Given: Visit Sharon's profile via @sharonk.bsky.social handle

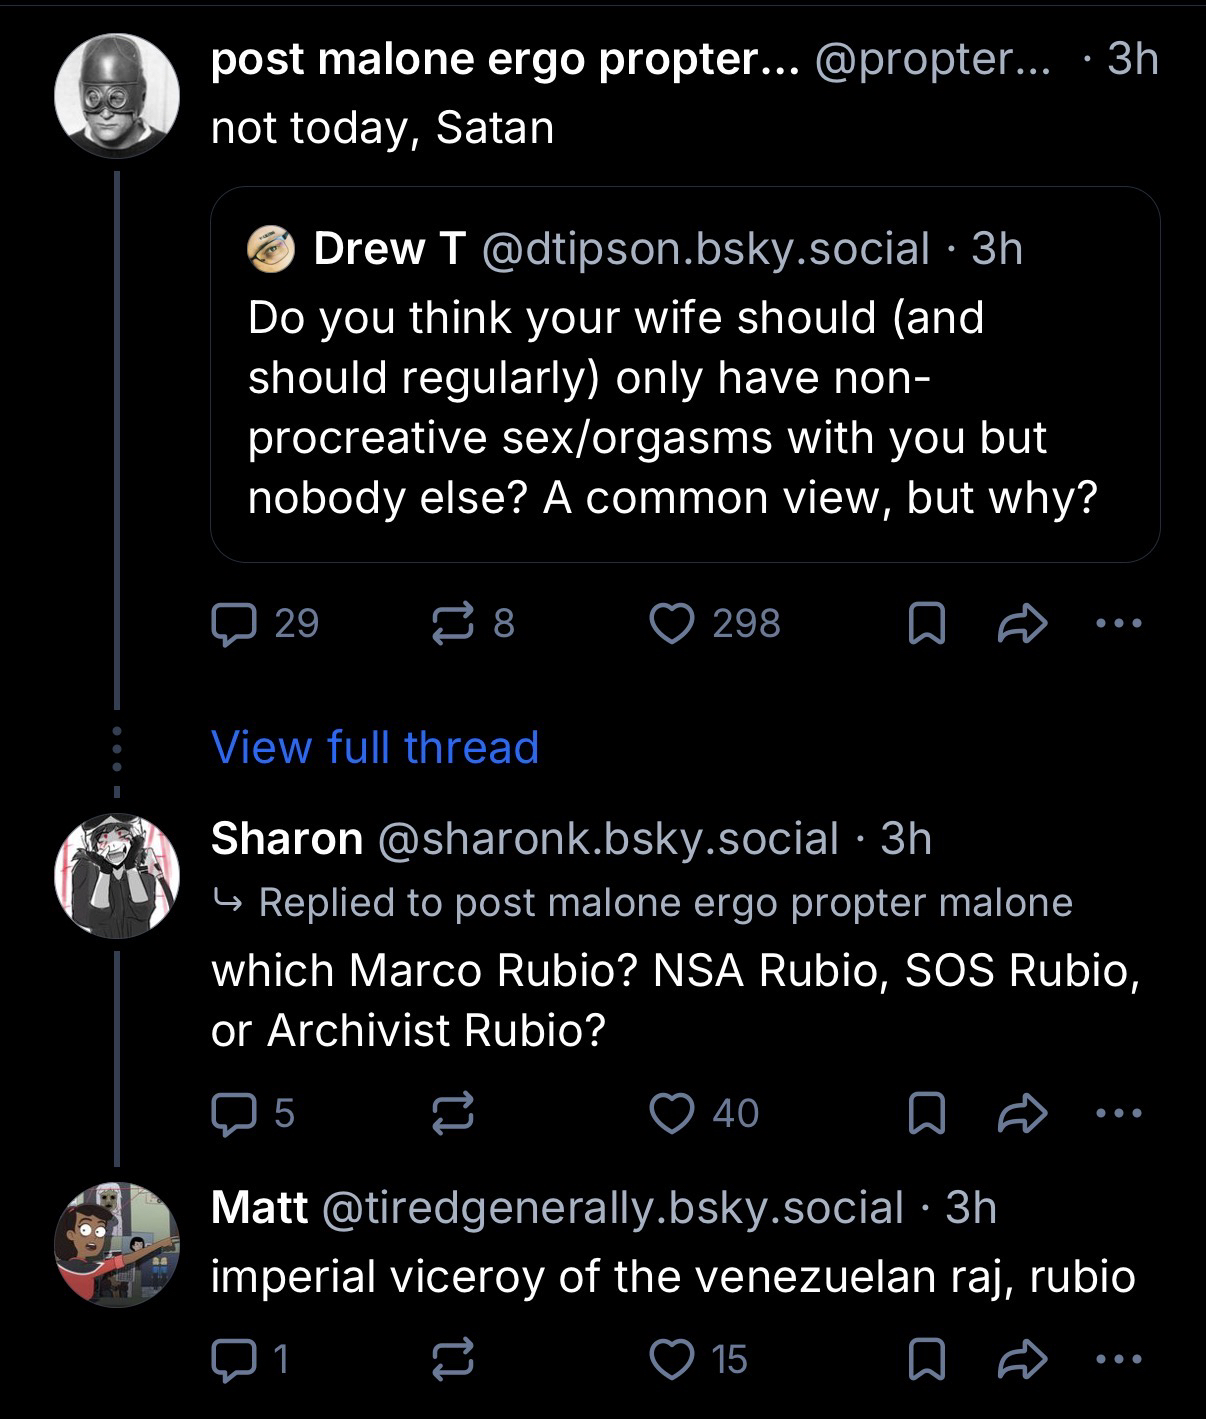Looking at the screenshot, I should (608, 838).
